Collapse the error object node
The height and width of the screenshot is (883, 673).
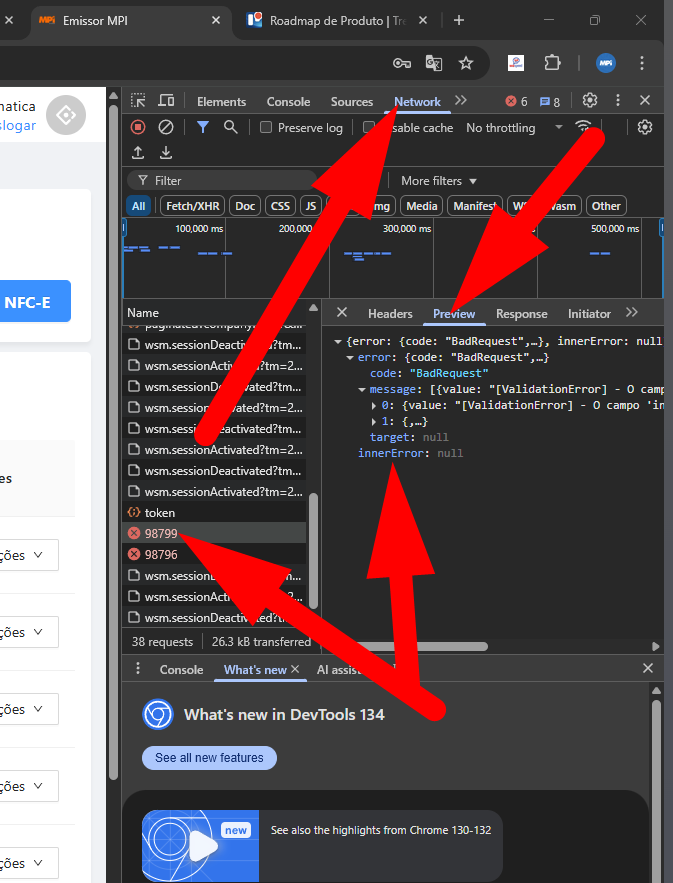click(350, 357)
